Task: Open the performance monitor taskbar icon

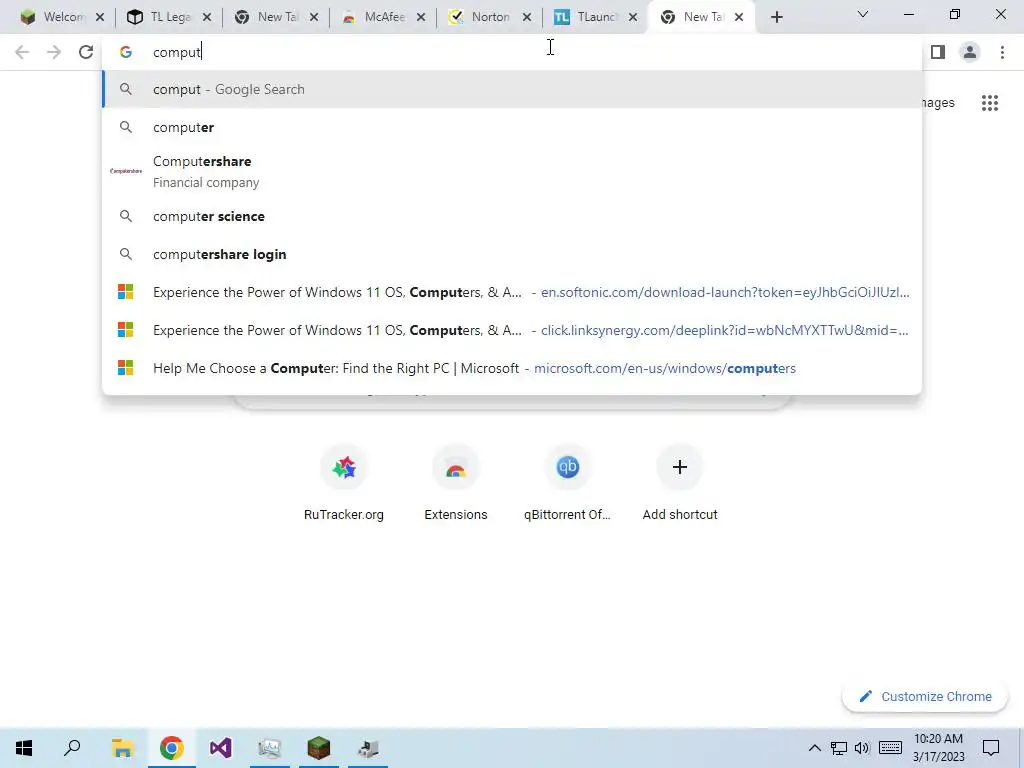Action: tap(270, 748)
